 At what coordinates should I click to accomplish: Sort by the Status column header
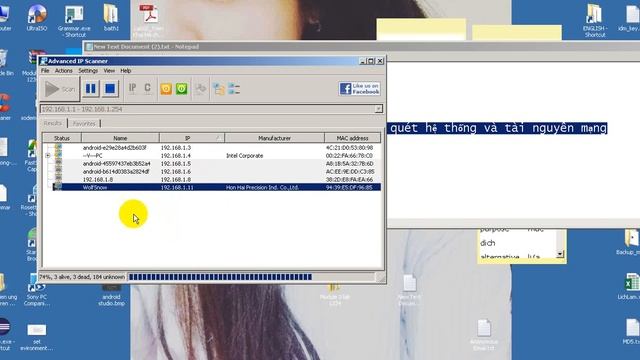(x=62, y=138)
